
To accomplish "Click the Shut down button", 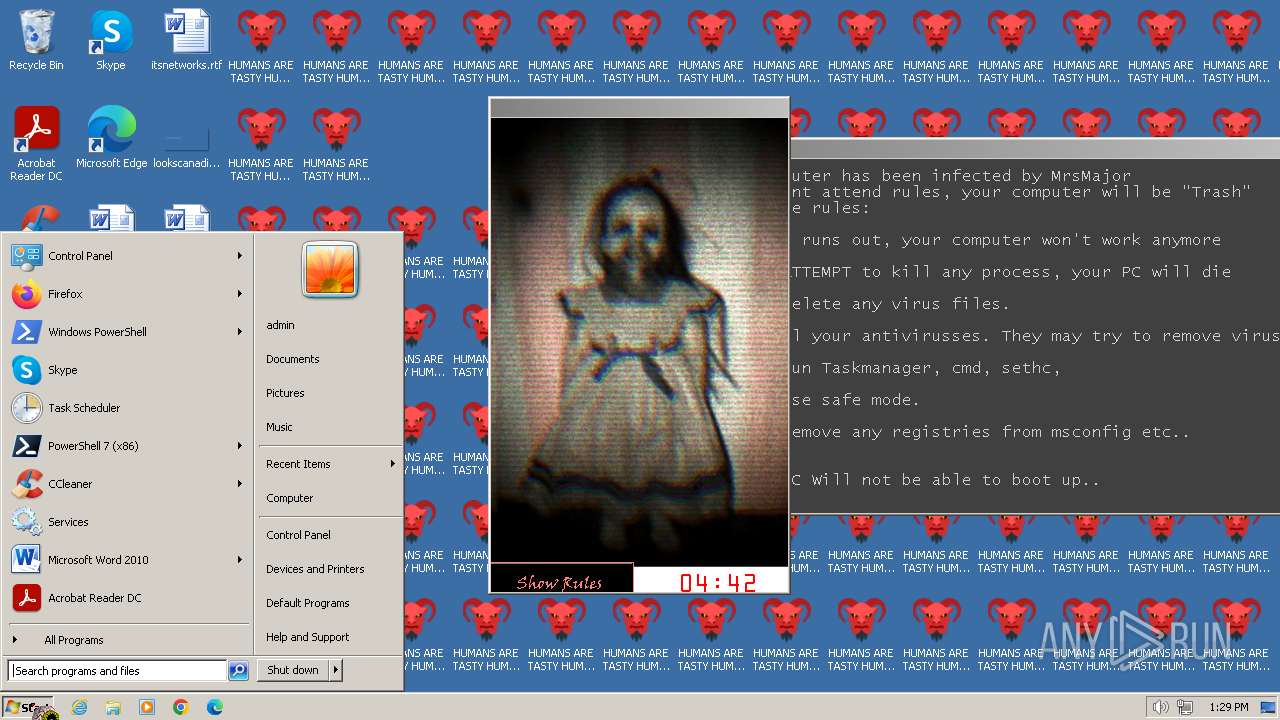I will (x=293, y=671).
